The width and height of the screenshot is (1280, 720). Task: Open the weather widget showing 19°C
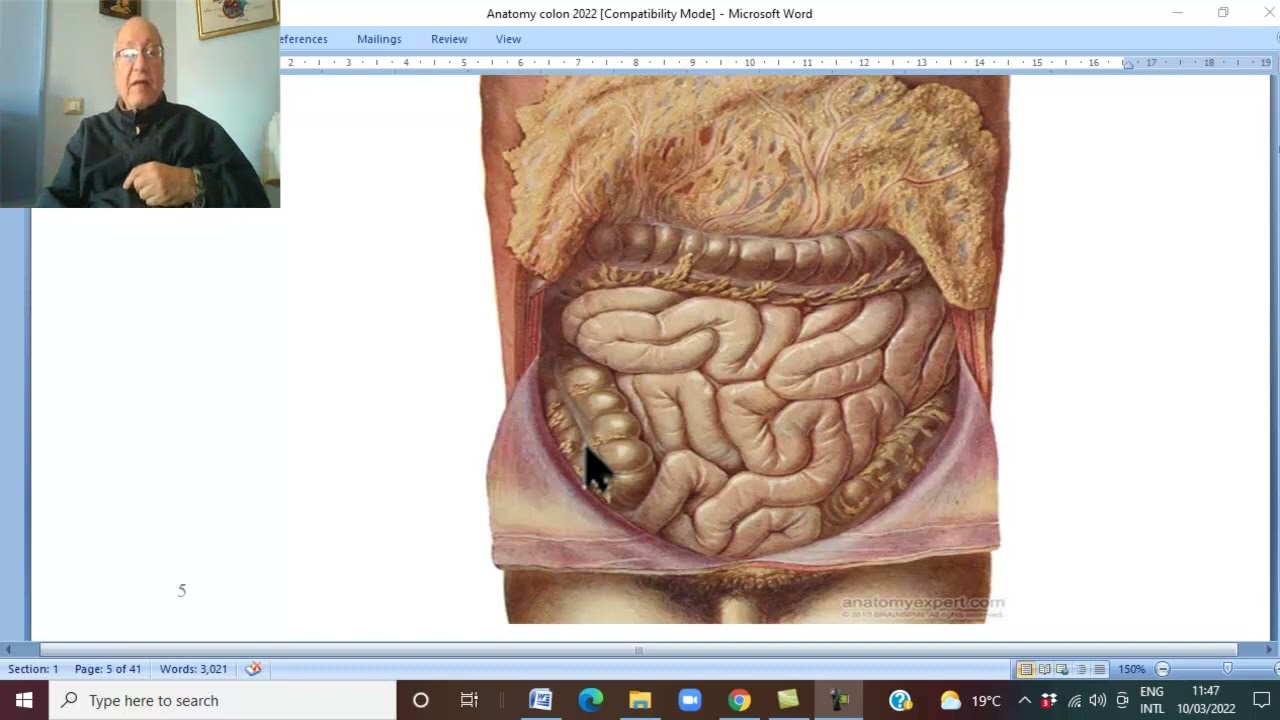pos(970,700)
